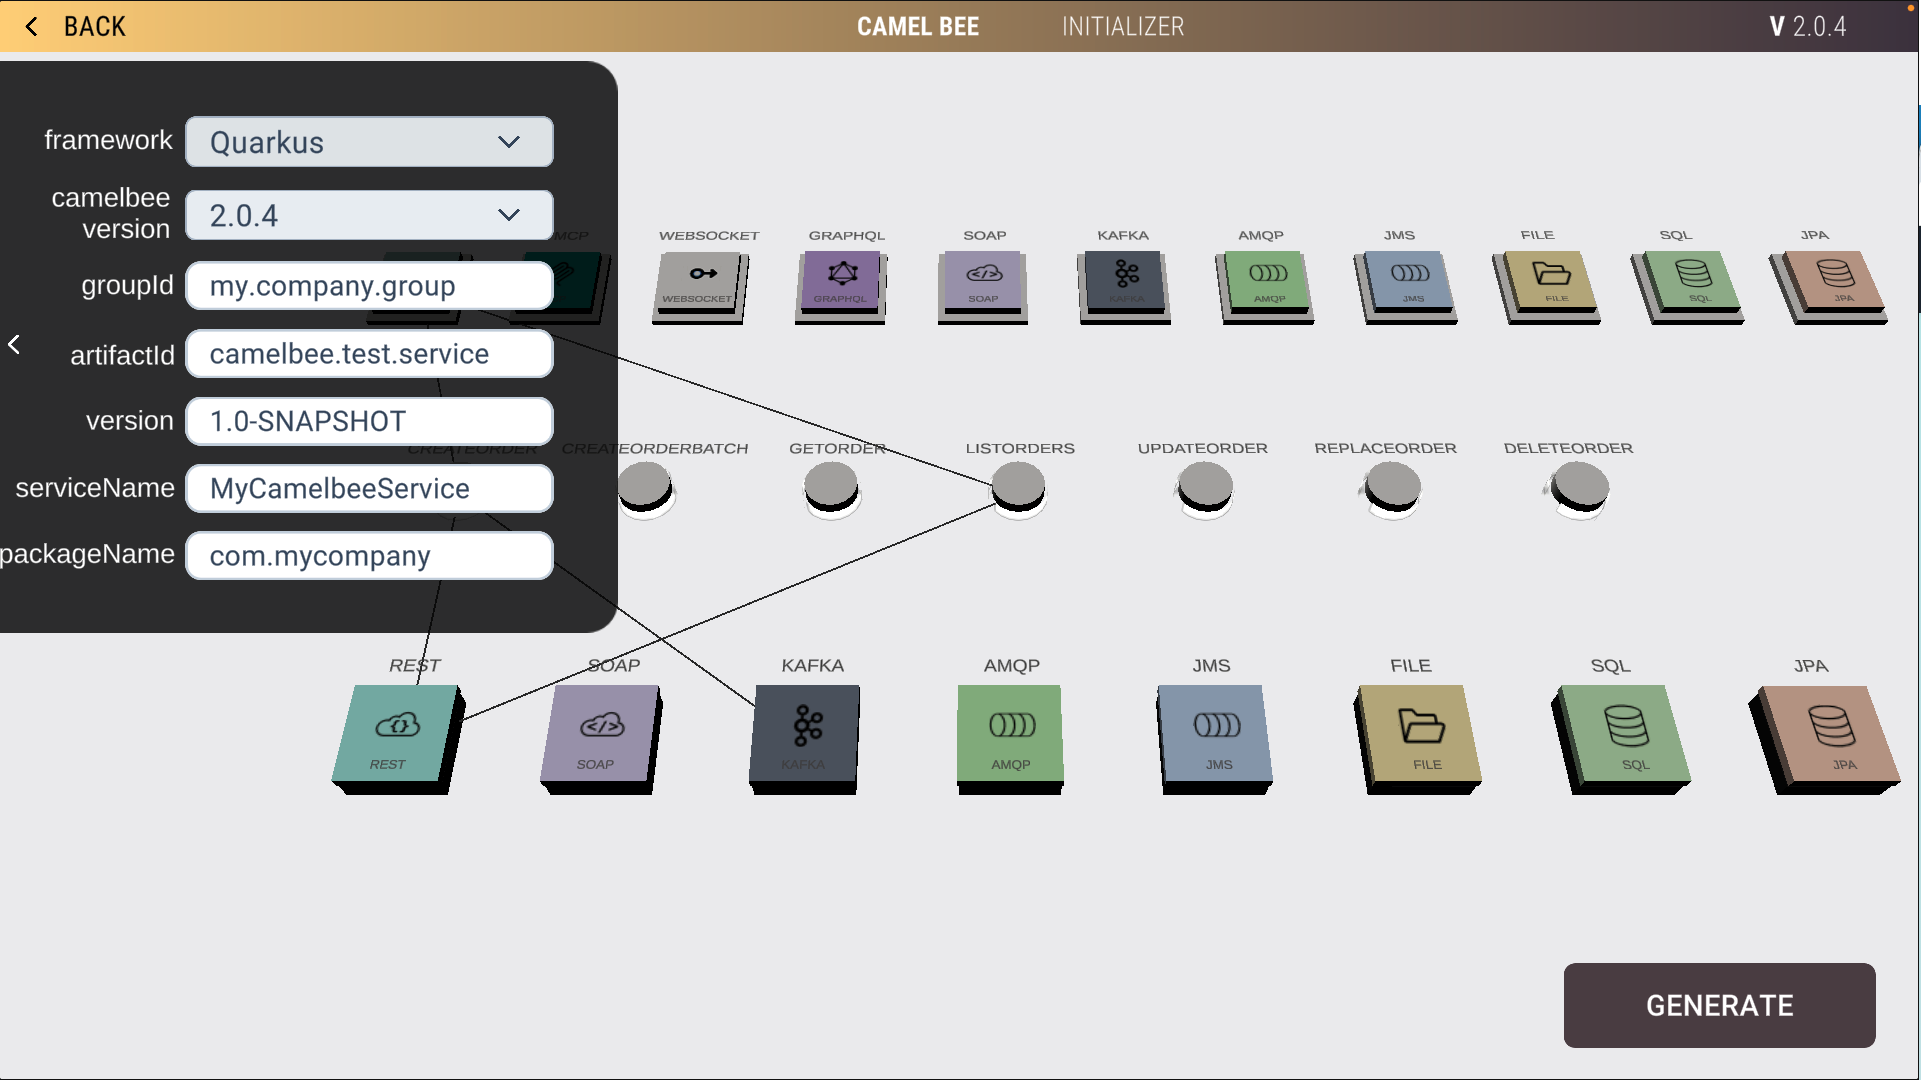The image size is (1921, 1080).
Task: Select the GRAPHQL tile in top row
Action: pos(843,281)
